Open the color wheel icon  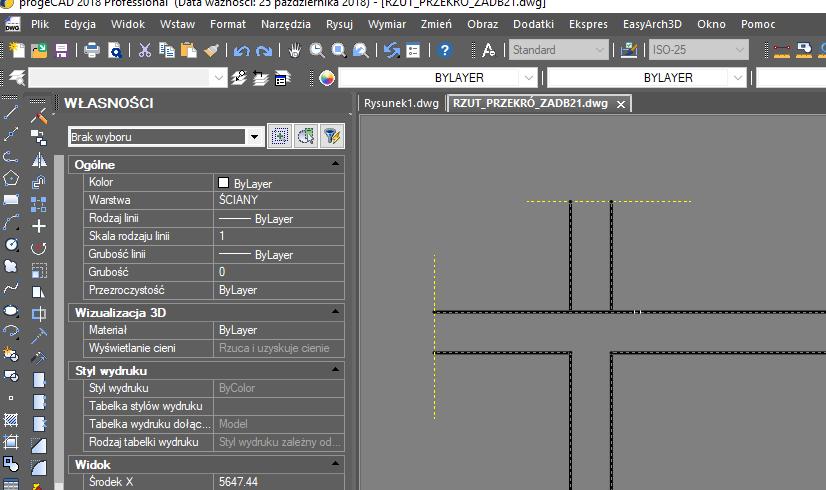click(327, 78)
